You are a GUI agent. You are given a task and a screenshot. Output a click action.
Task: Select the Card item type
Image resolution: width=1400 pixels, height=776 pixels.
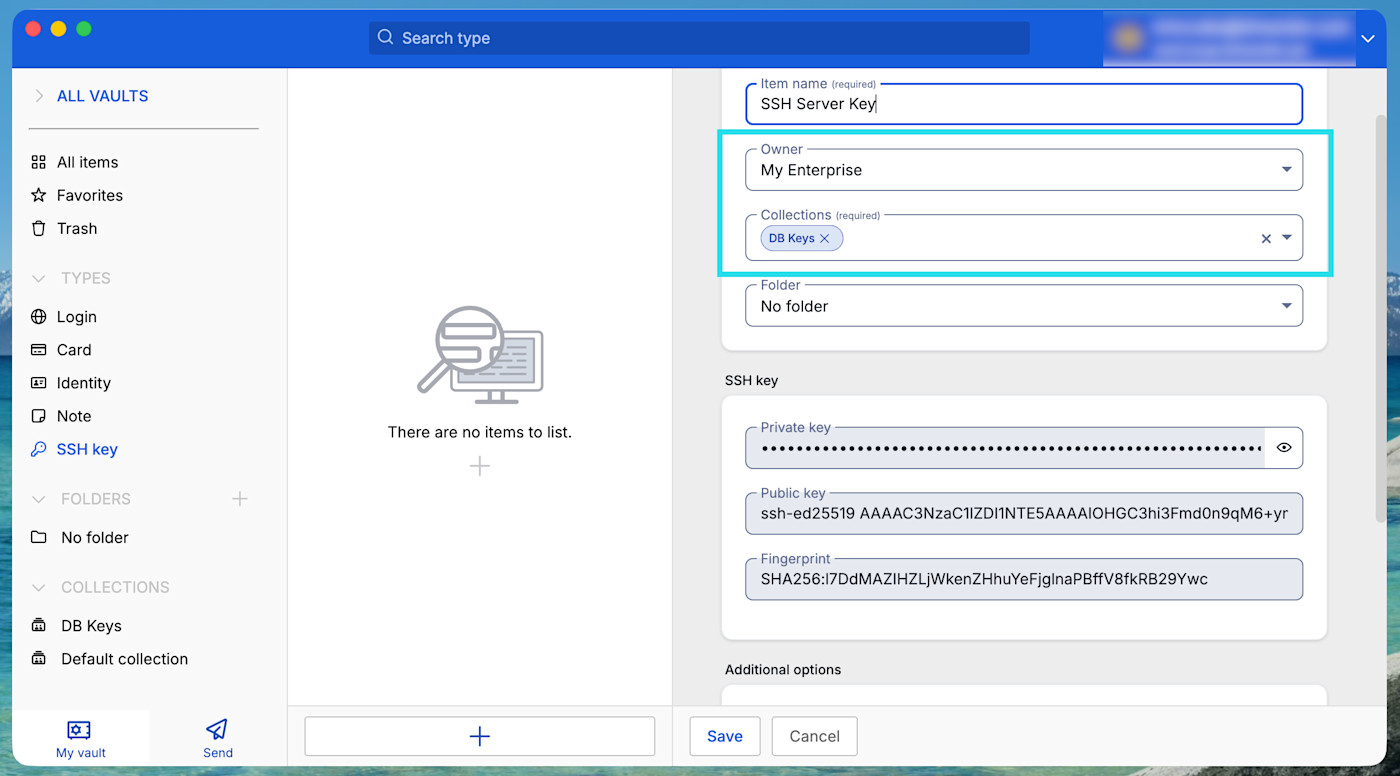pyautogui.click(x=72, y=349)
